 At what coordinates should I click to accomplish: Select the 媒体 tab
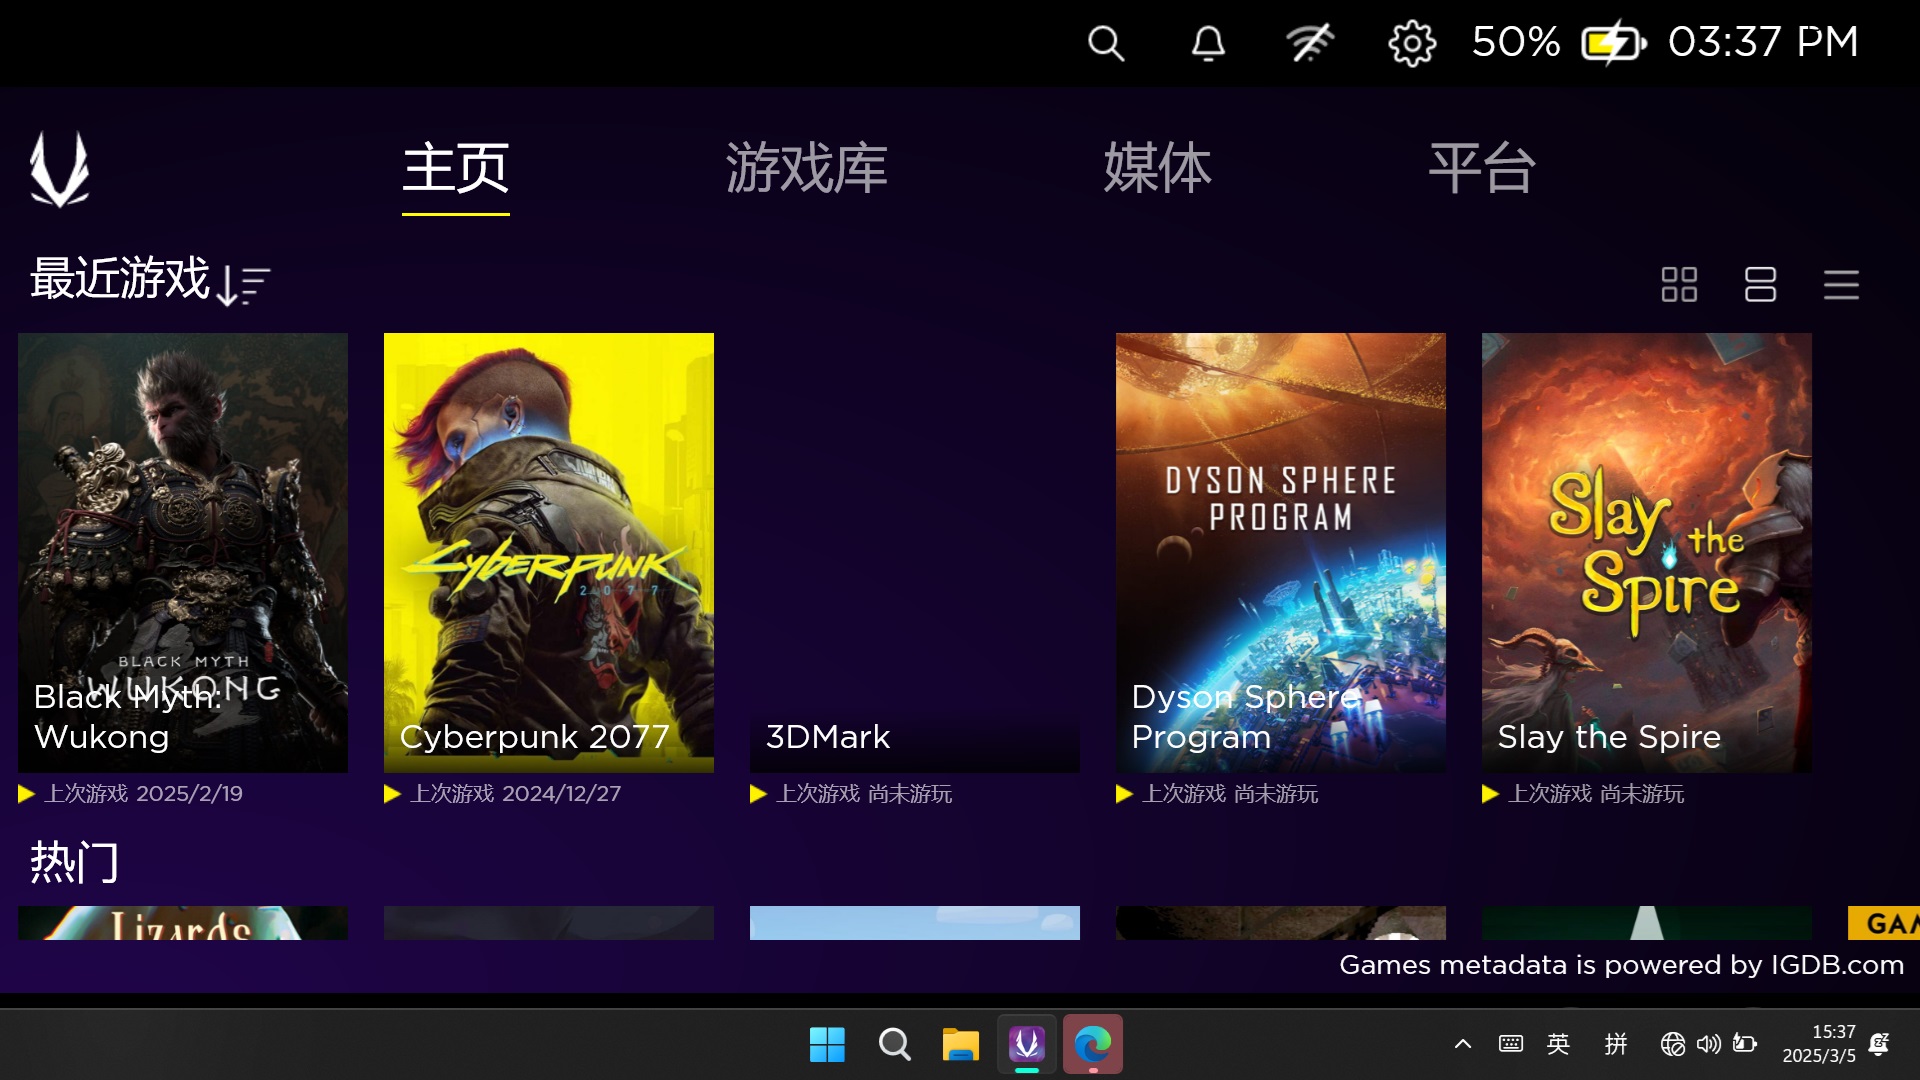[x=1158, y=169]
